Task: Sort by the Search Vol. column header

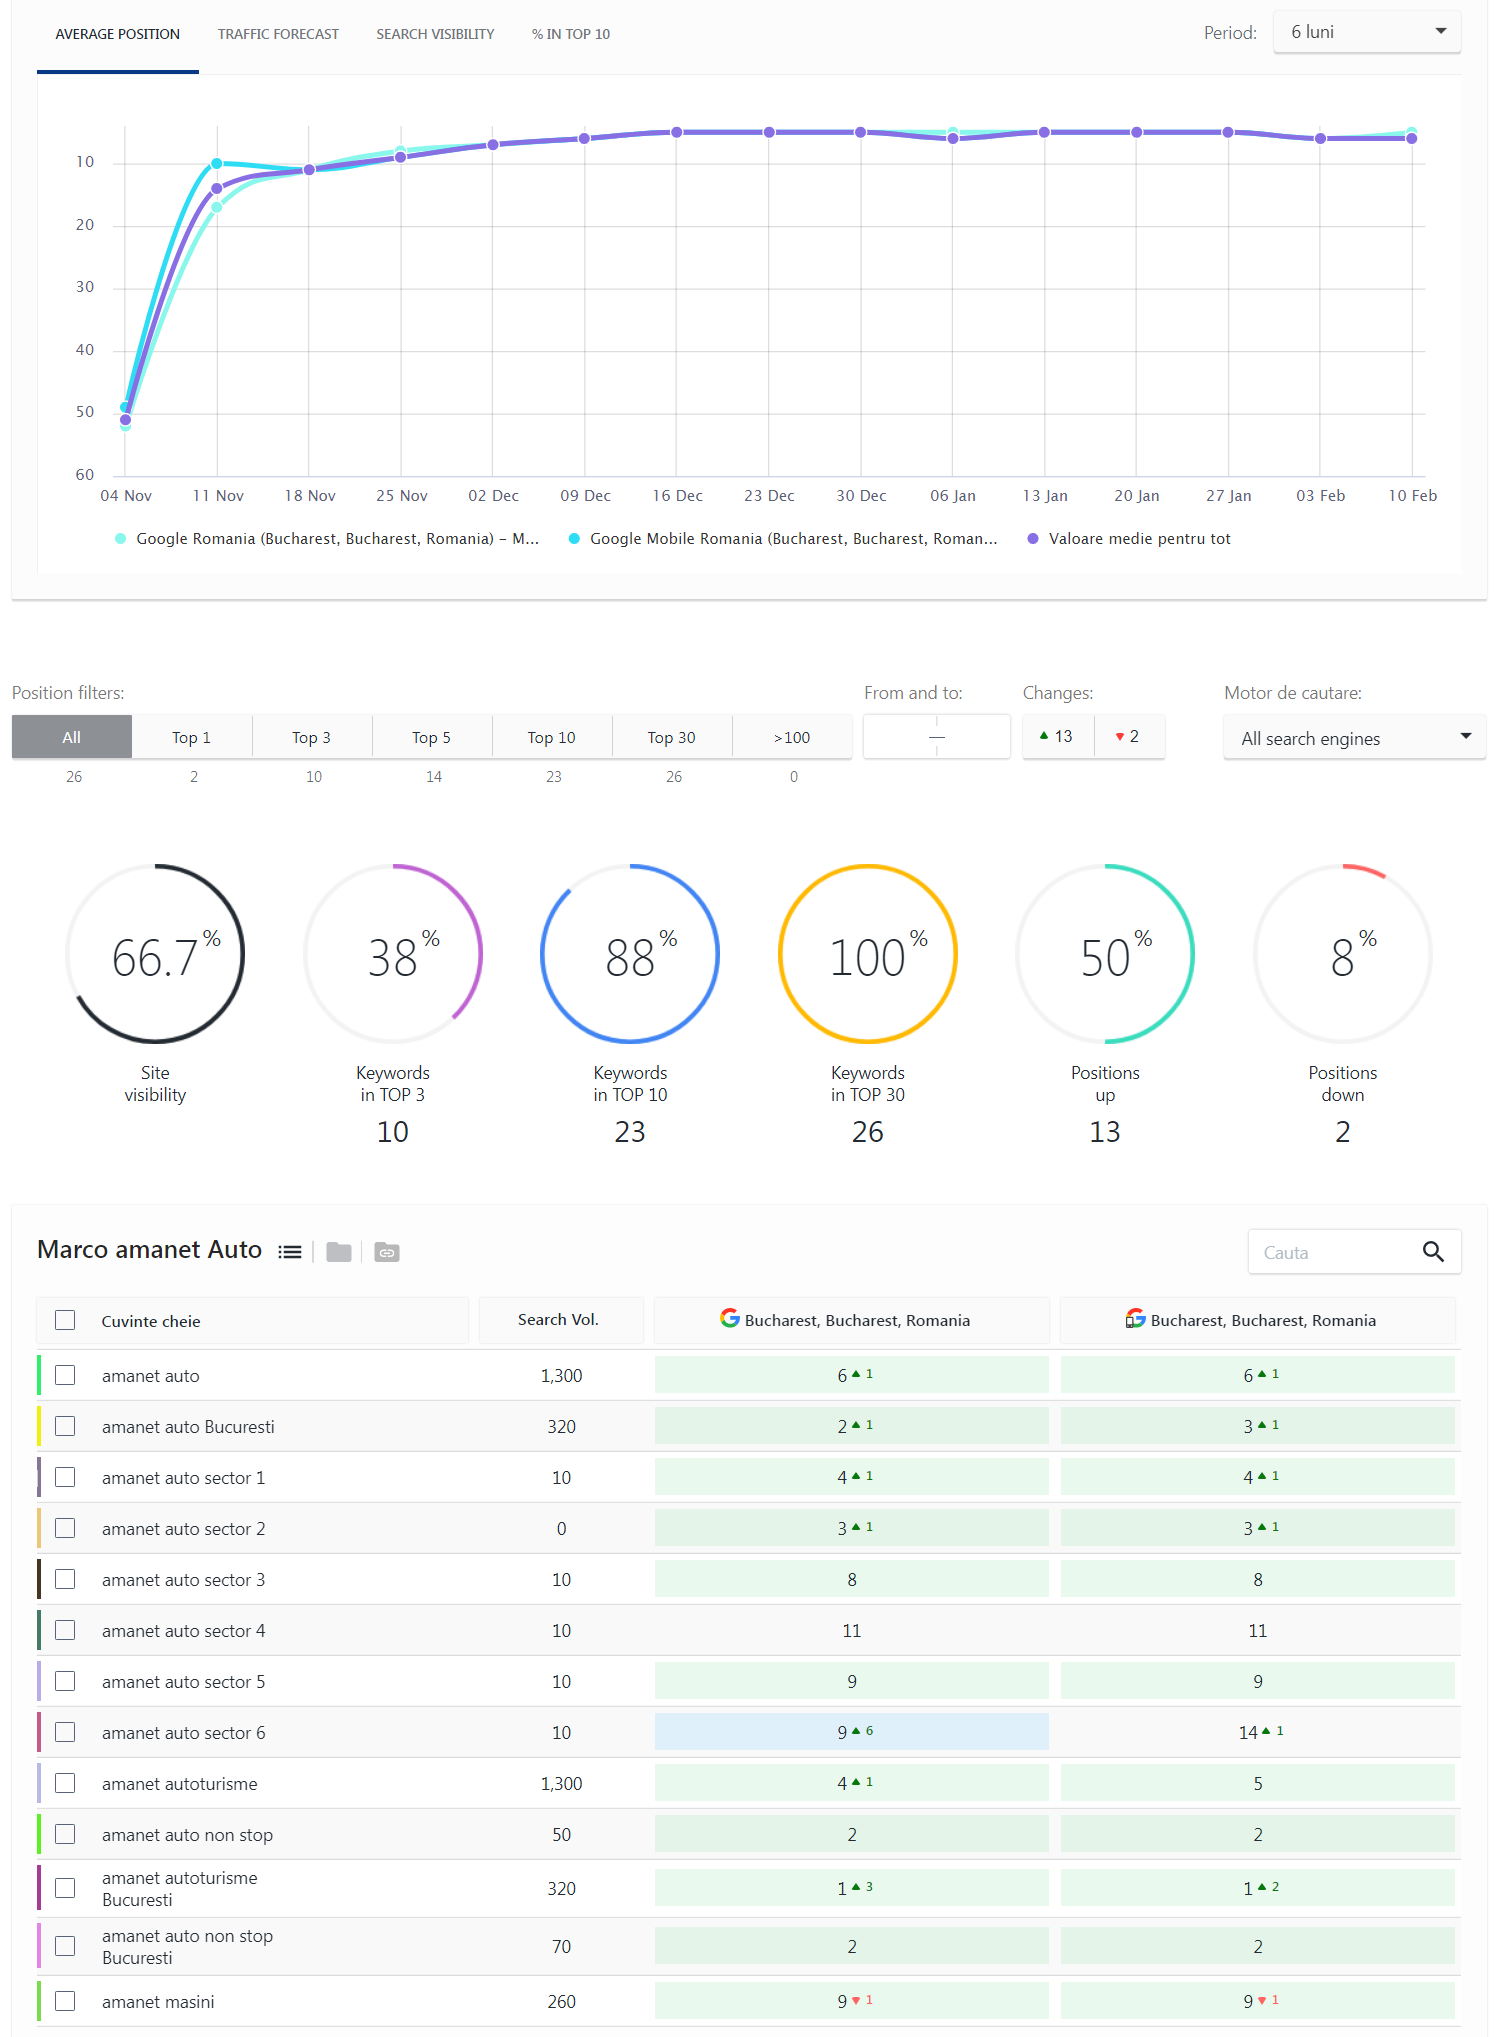Action: pos(558,1320)
